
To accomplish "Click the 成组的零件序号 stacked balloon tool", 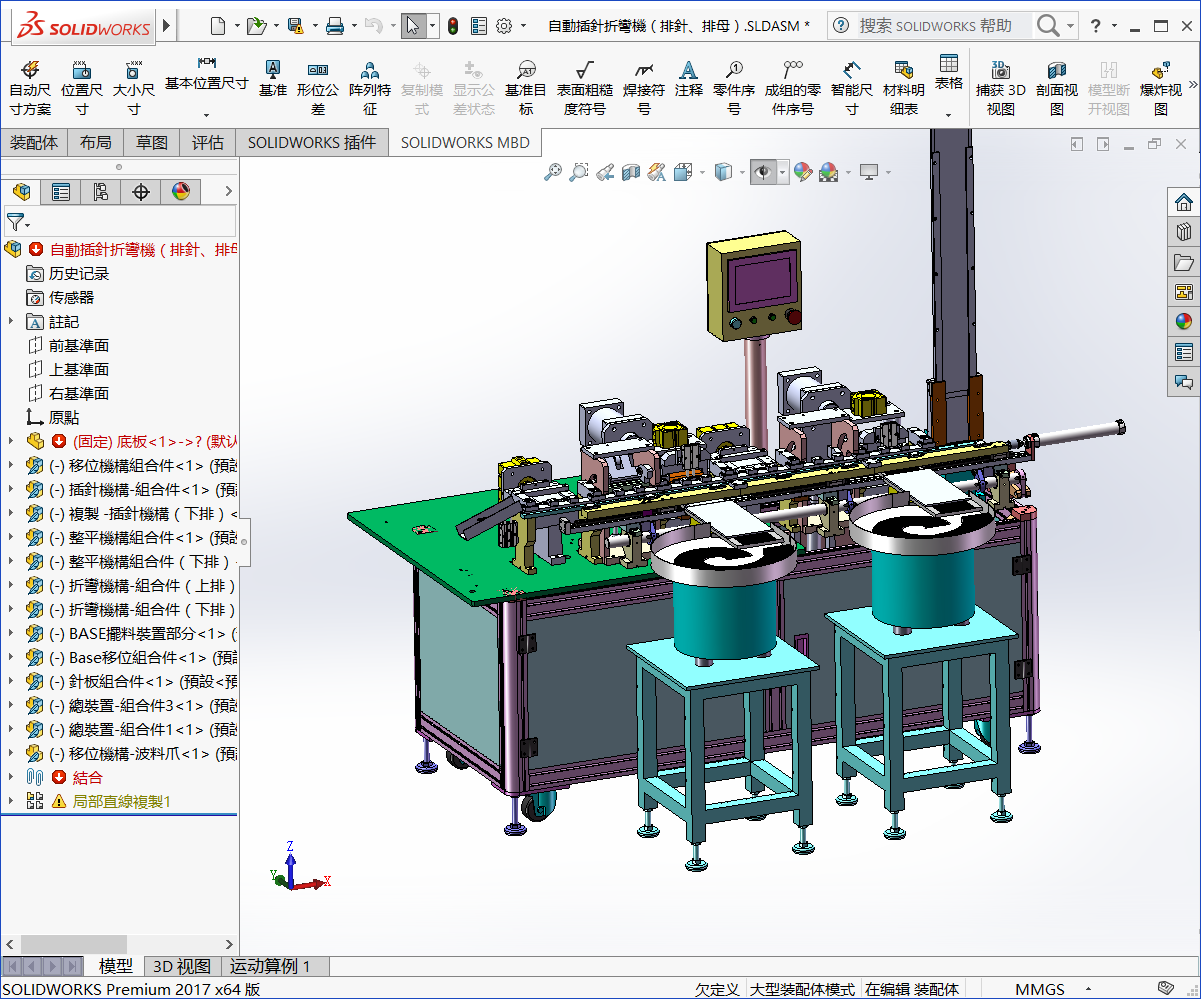I will click(793, 87).
